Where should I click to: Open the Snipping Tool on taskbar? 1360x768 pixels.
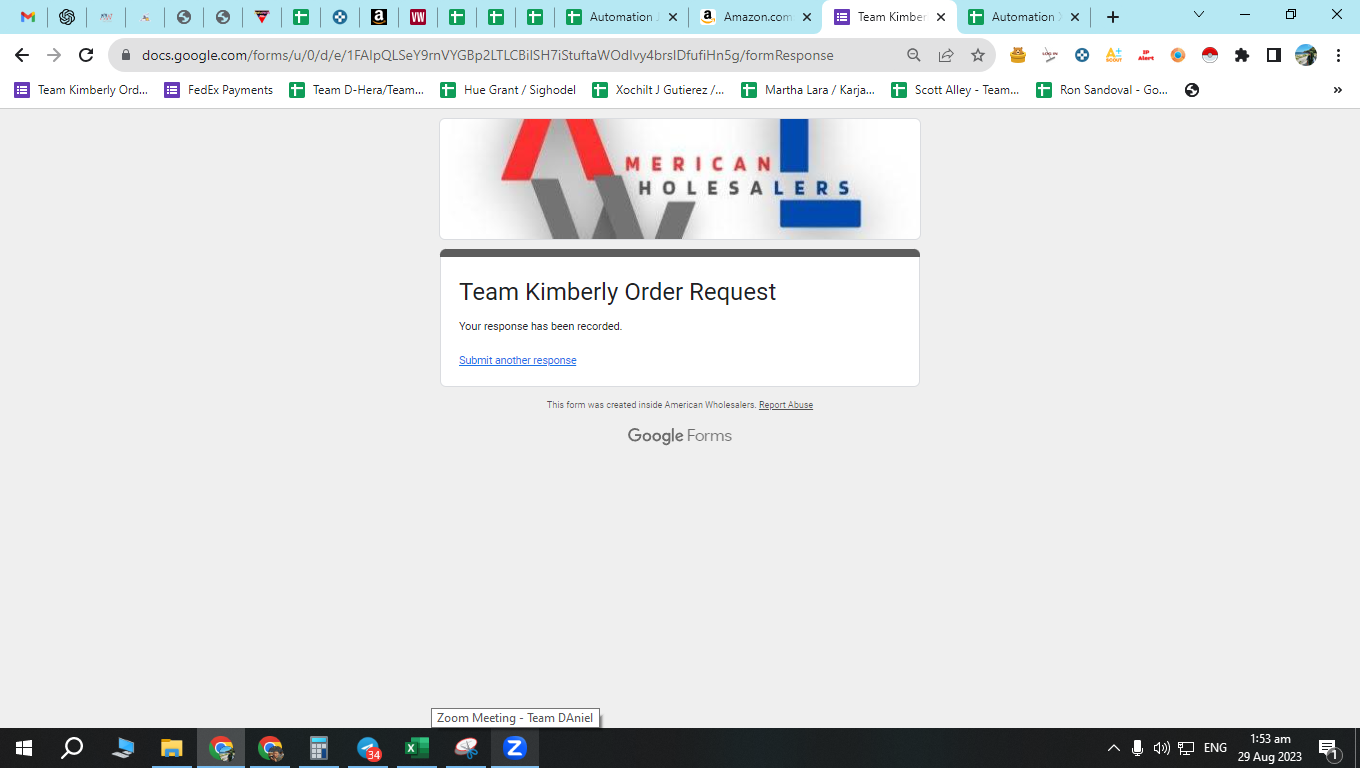point(466,748)
